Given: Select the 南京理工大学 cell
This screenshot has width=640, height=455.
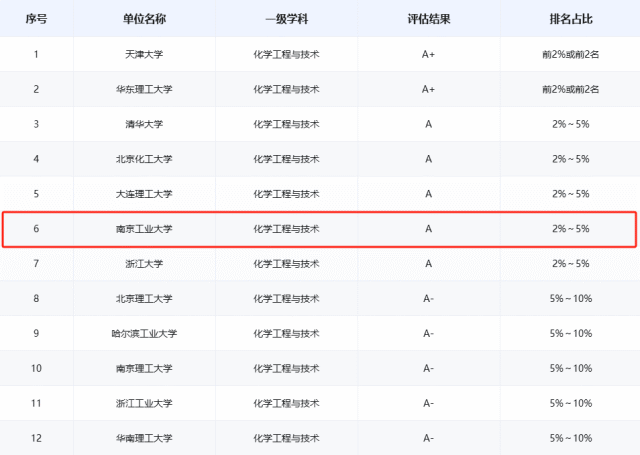Looking at the screenshot, I should 144,368.
